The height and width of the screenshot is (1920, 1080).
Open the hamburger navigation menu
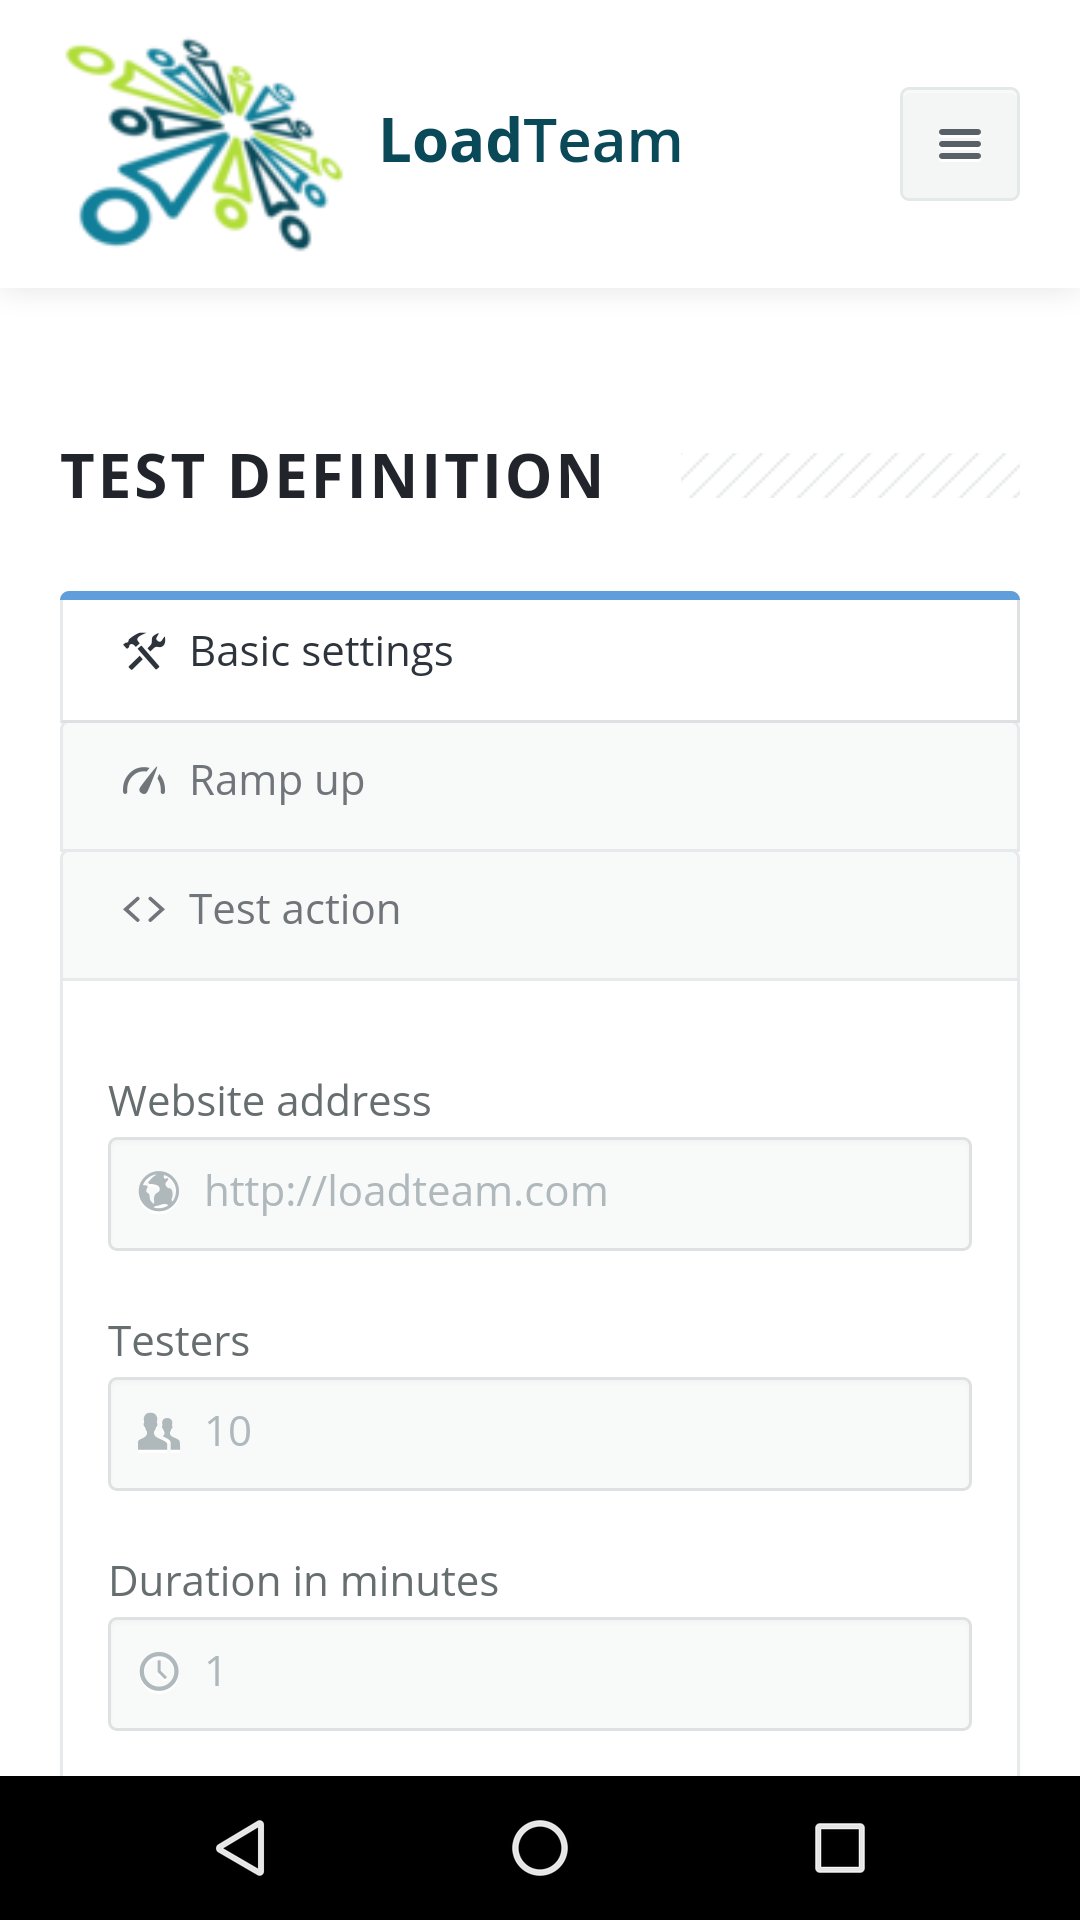pyautogui.click(x=959, y=144)
